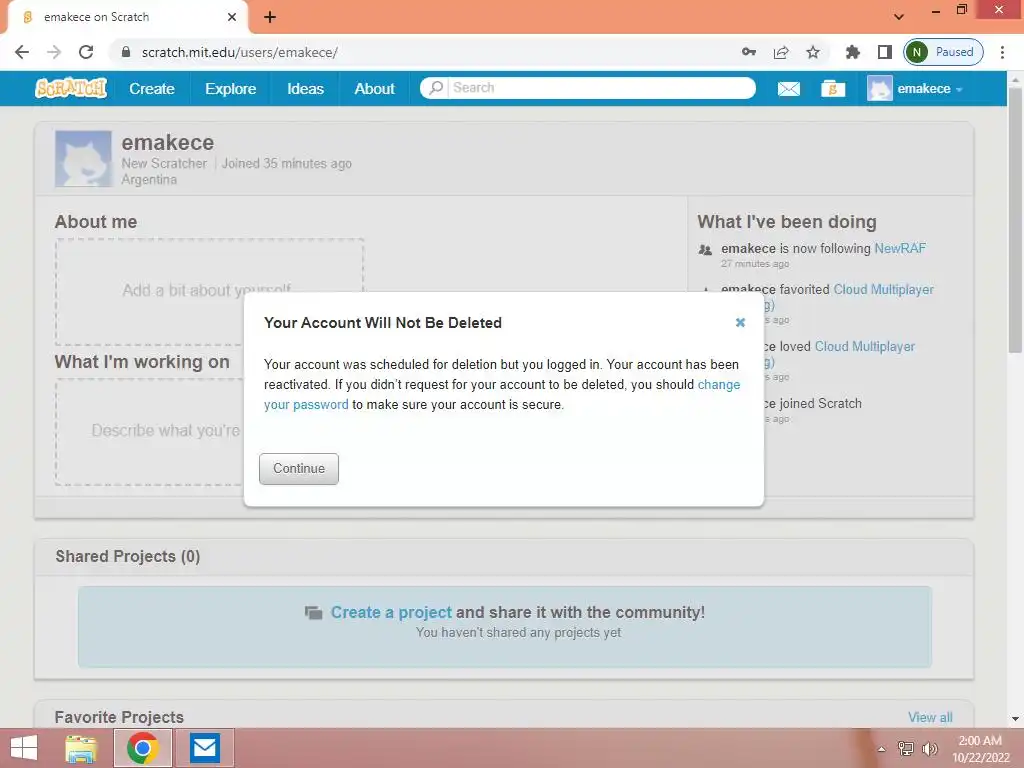Open loved Cloud Multiplayer project link
The width and height of the screenshot is (1024, 768).
point(865,346)
